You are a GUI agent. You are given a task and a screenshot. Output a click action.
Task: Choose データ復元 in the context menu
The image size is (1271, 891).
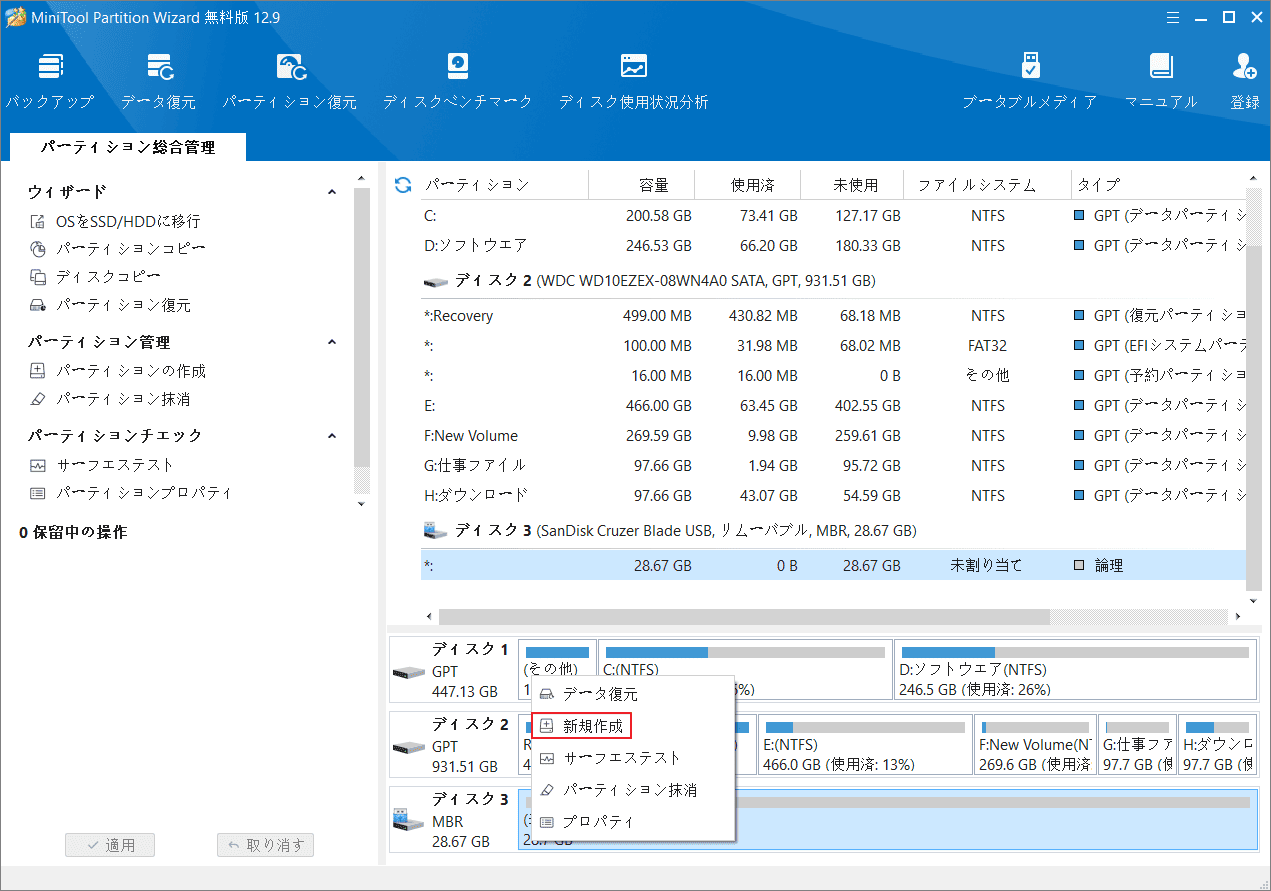(x=633, y=694)
